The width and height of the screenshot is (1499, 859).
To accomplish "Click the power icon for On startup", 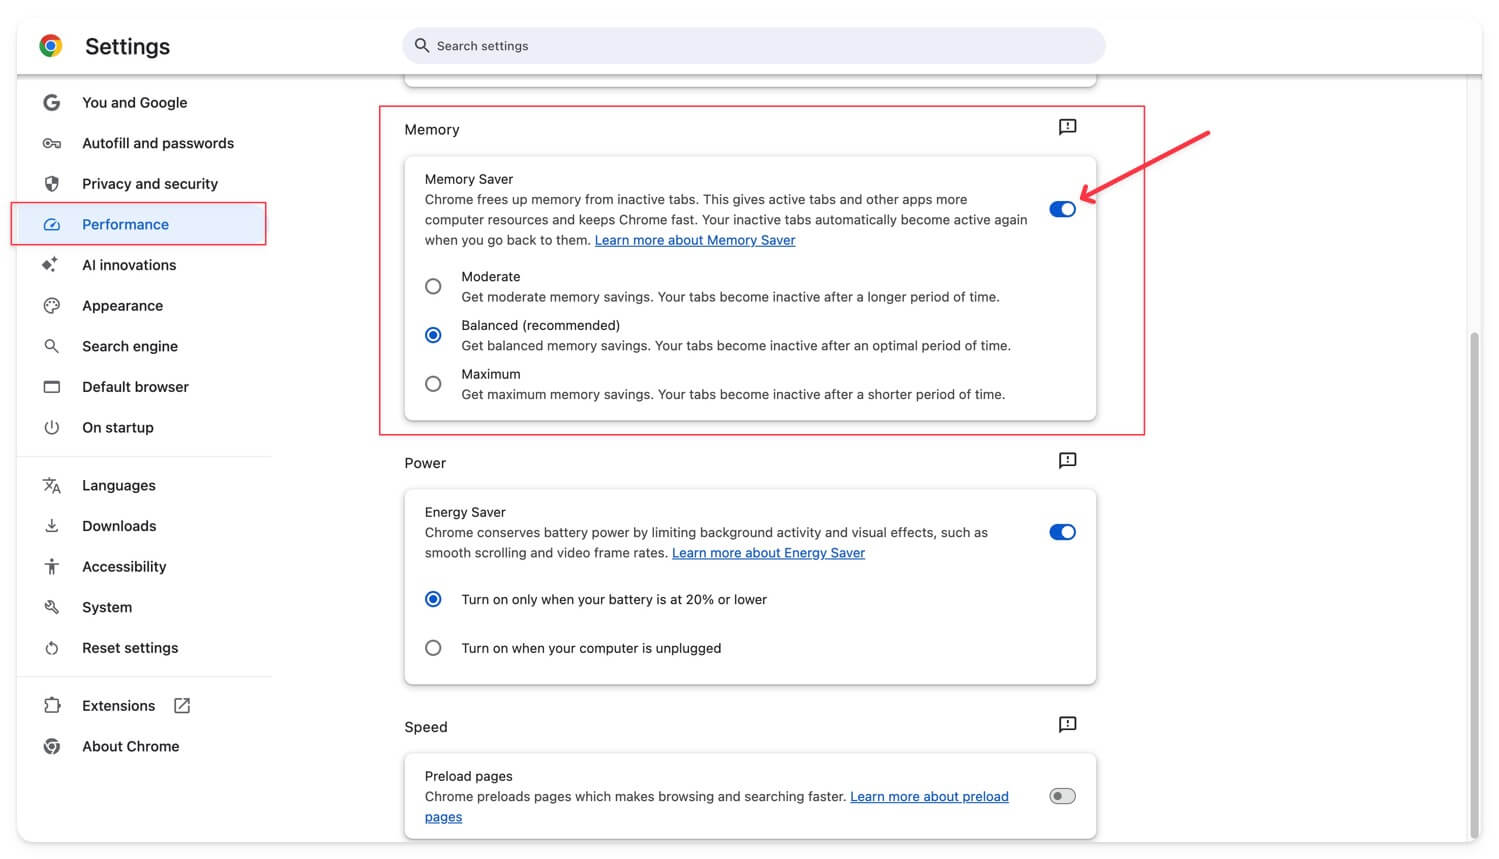I will click(x=52, y=428).
